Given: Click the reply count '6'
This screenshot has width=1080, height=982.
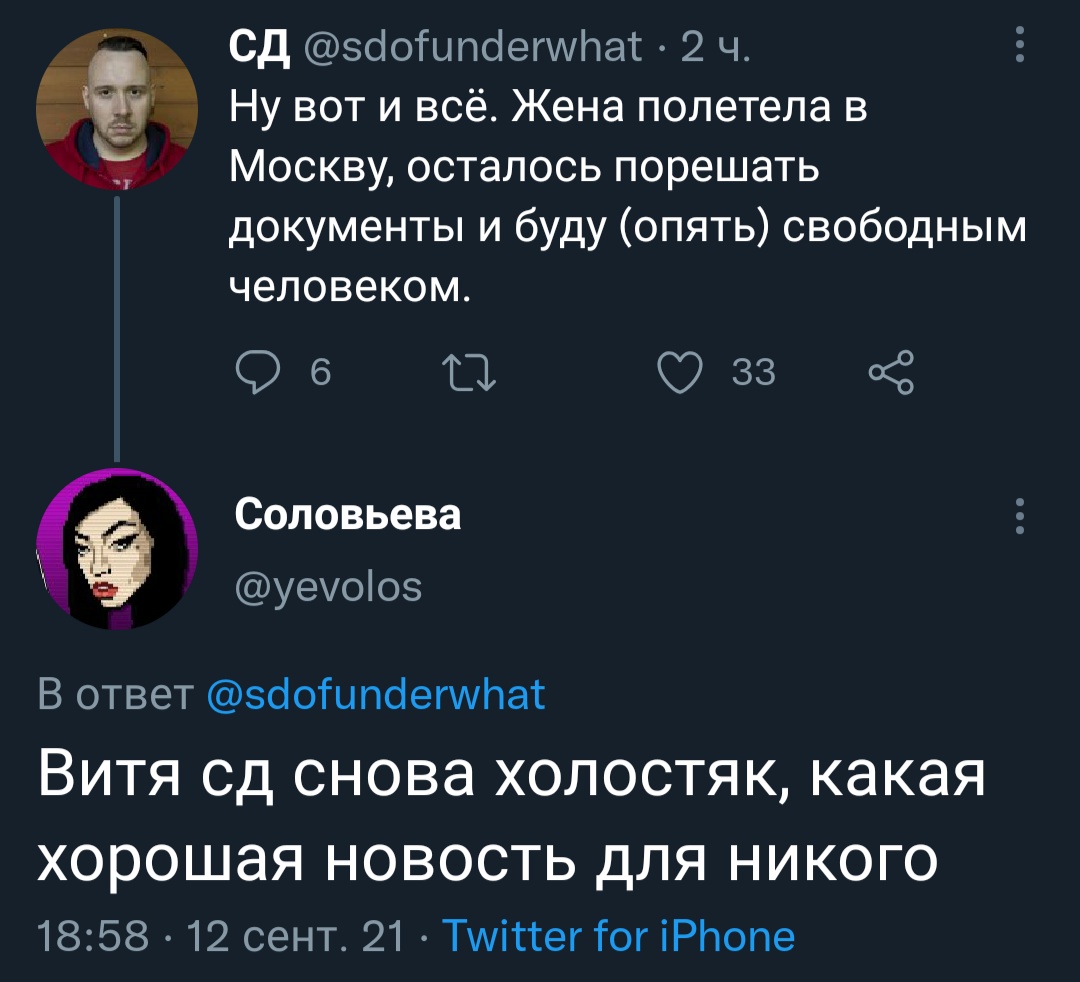Looking at the screenshot, I should pyautogui.click(x=319, y=372).
